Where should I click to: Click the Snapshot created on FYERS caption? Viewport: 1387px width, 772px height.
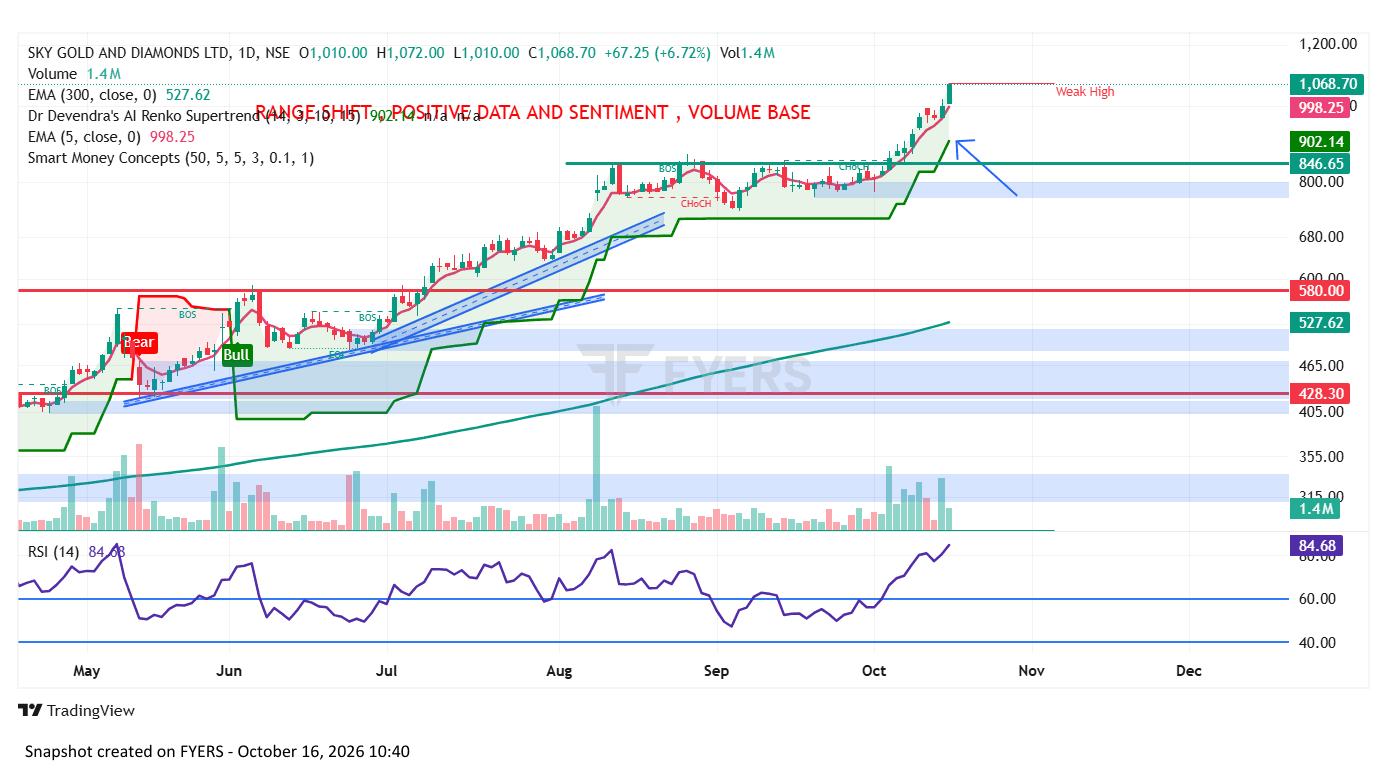click(x=217, y=751)
